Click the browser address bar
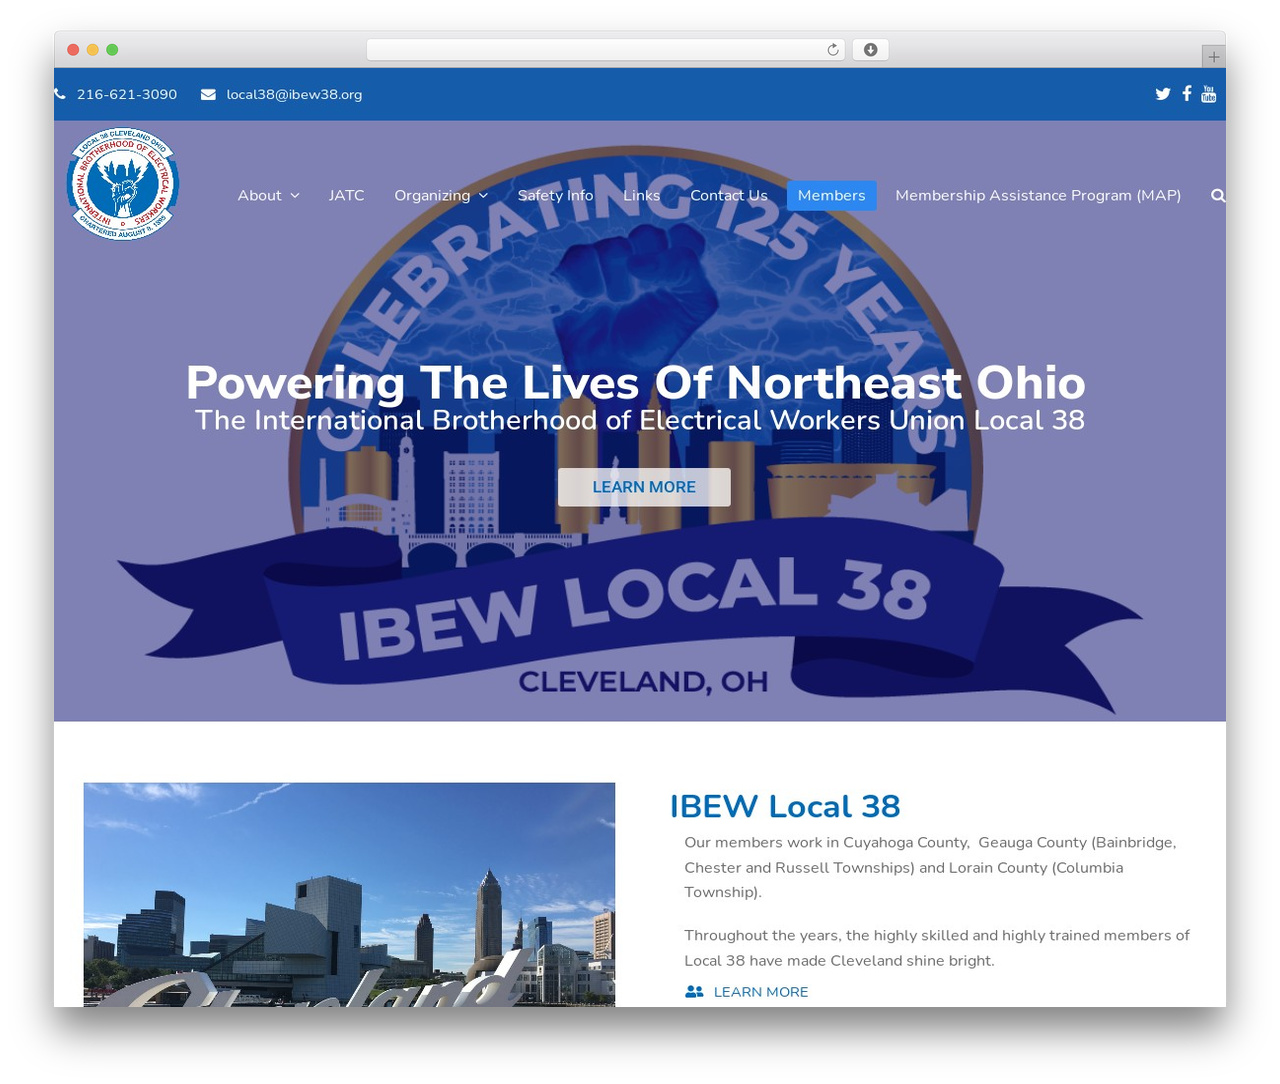 [x=606, y=50]
